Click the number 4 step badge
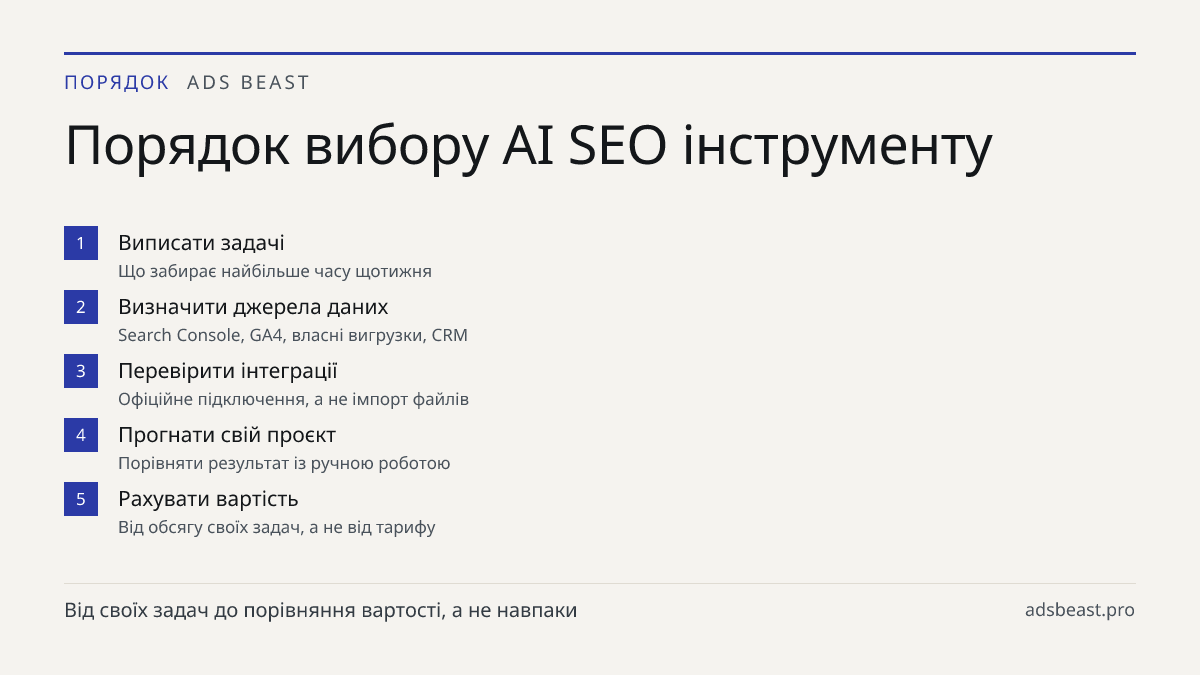 tap(81, 435)
